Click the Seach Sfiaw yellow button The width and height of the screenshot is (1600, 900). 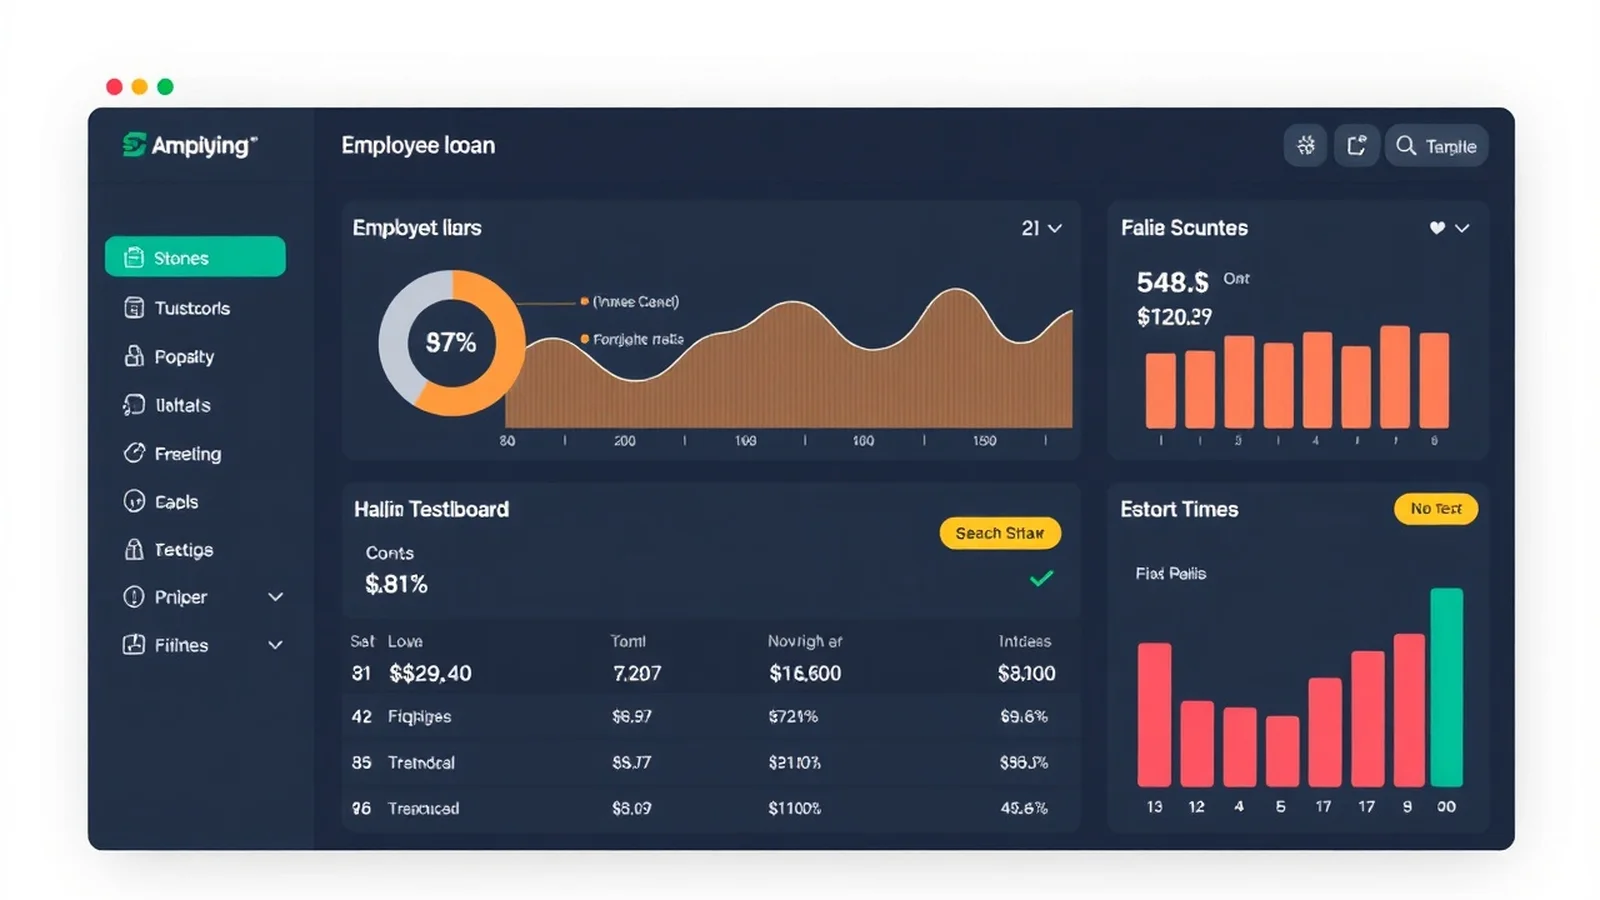click(1000, 533)
